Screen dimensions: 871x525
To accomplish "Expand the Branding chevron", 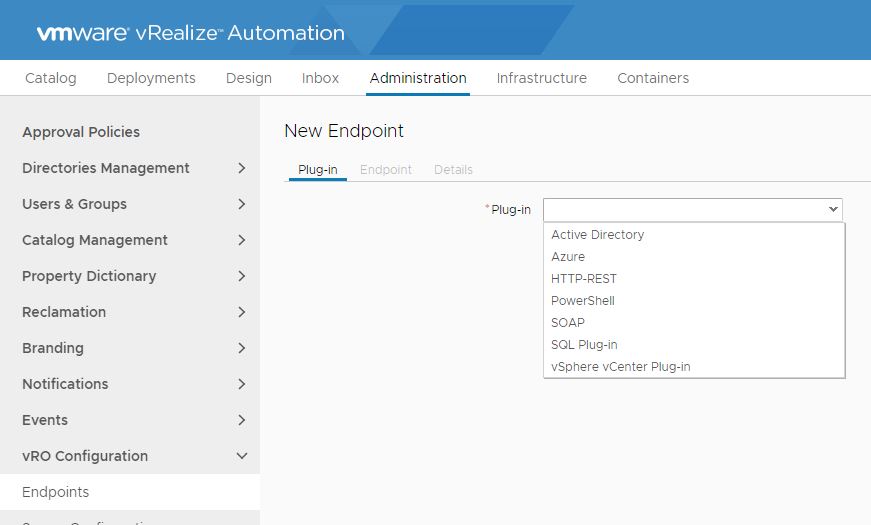I will [242, 348].
